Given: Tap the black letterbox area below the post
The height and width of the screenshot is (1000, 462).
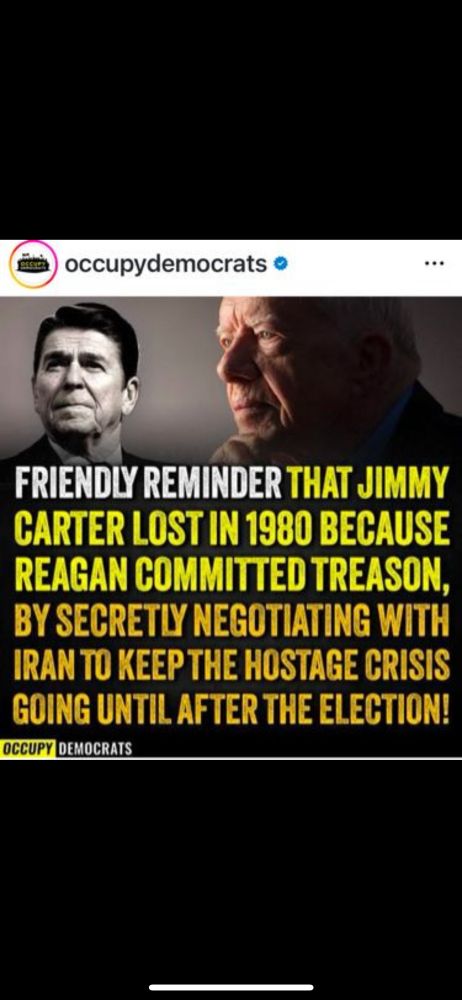Looking at the screenshot, I should (x=231, y=867).
